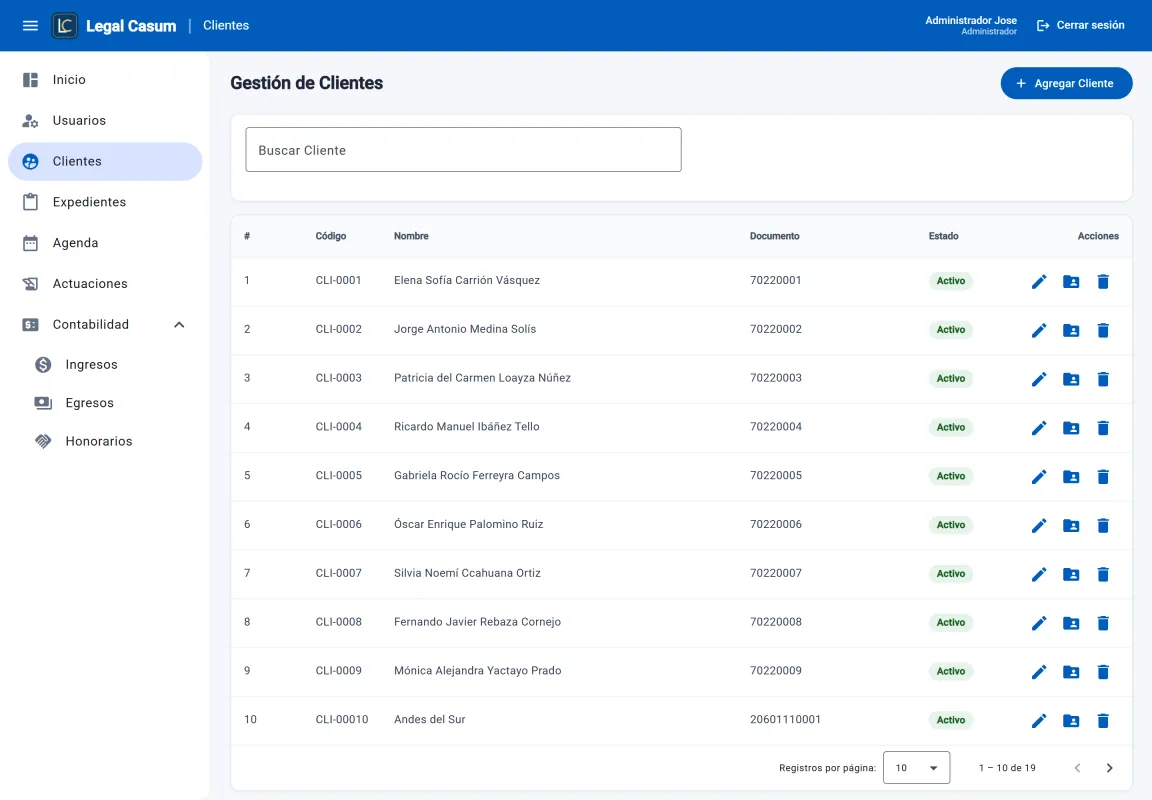Image resolution: width=1152 pixels, height=800 pixels.
Task: Edit client Patricia del Carmen Loayza Núñez
Action: tap(1039, 379)
